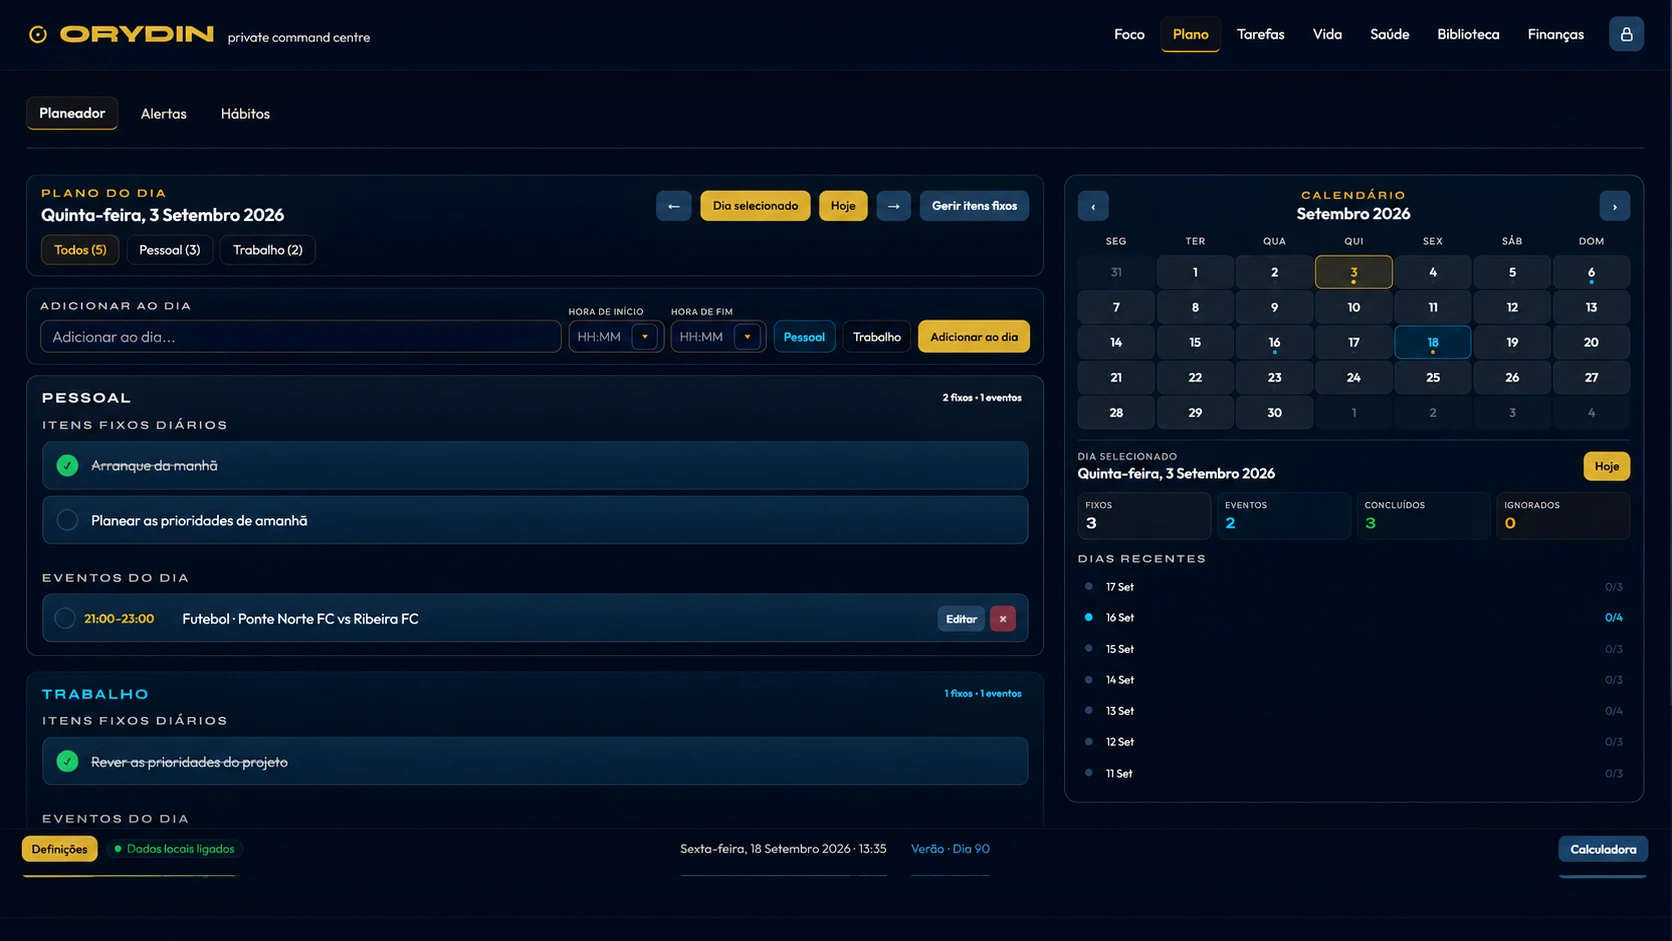
Task: Click the ORYDIN logo circle icon
Action: point(38,35)
